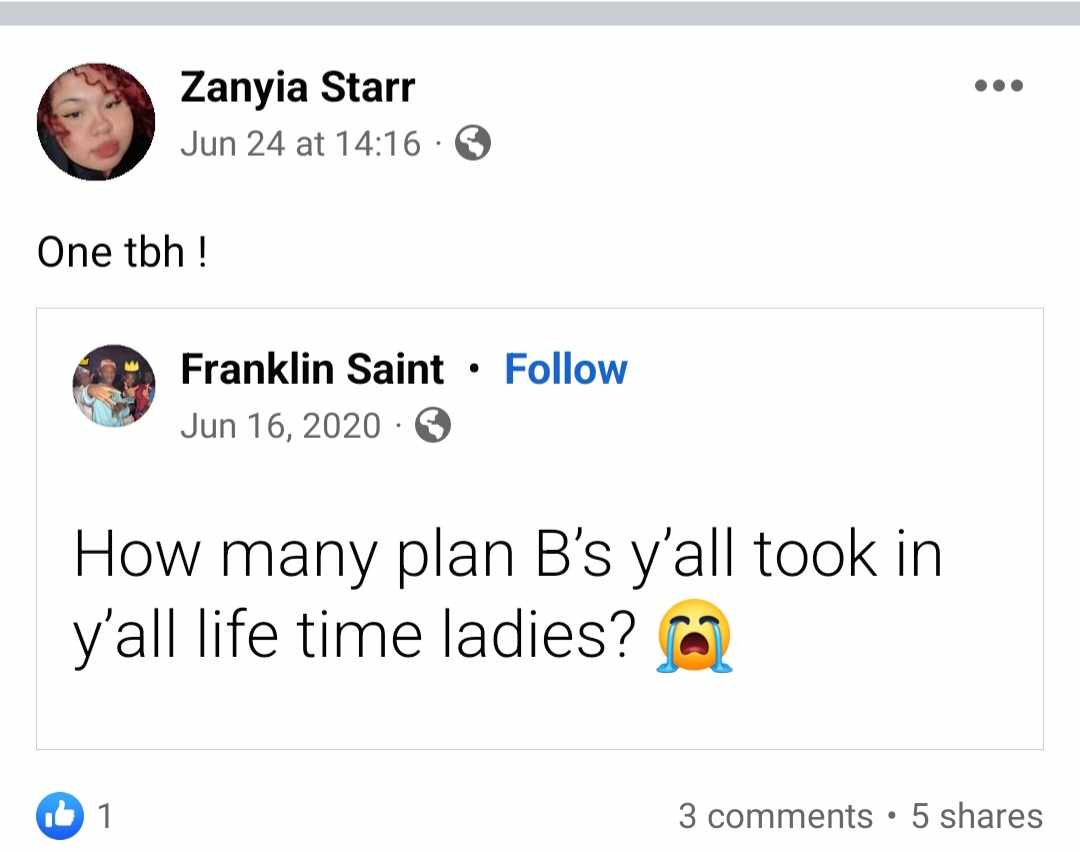Click the crying emoji in the shared post

[x=694, y=636]
